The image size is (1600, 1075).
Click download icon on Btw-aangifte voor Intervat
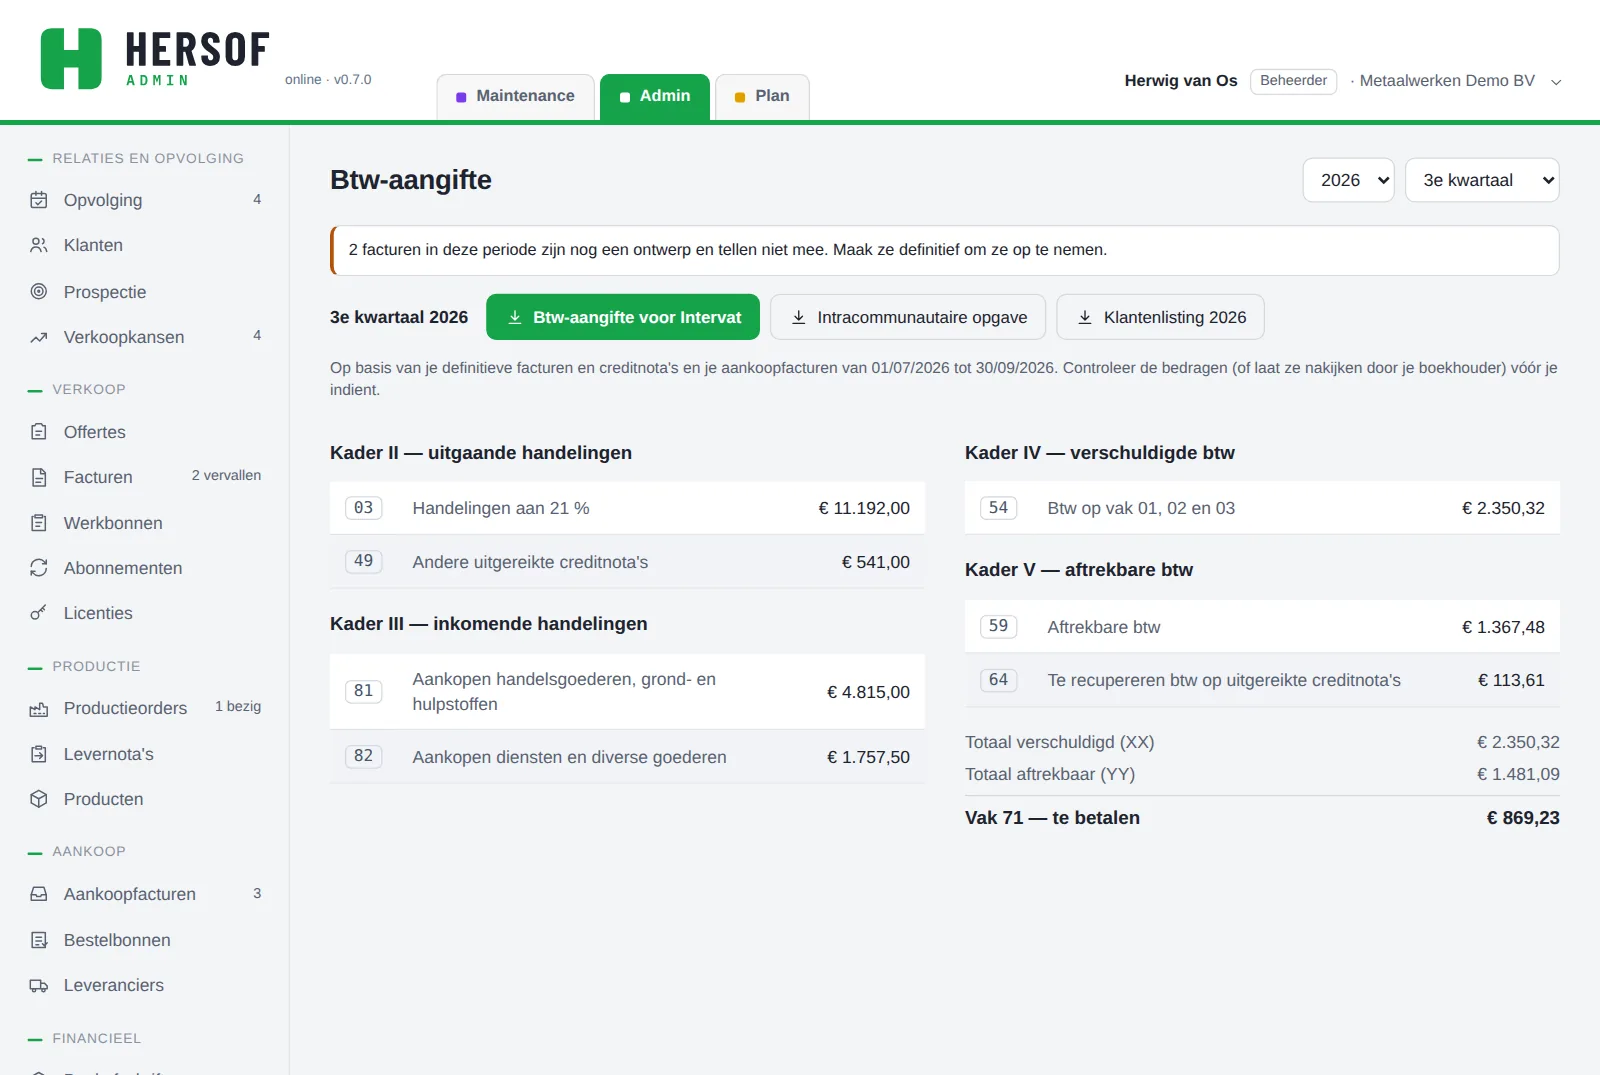[x=515, y=317]
